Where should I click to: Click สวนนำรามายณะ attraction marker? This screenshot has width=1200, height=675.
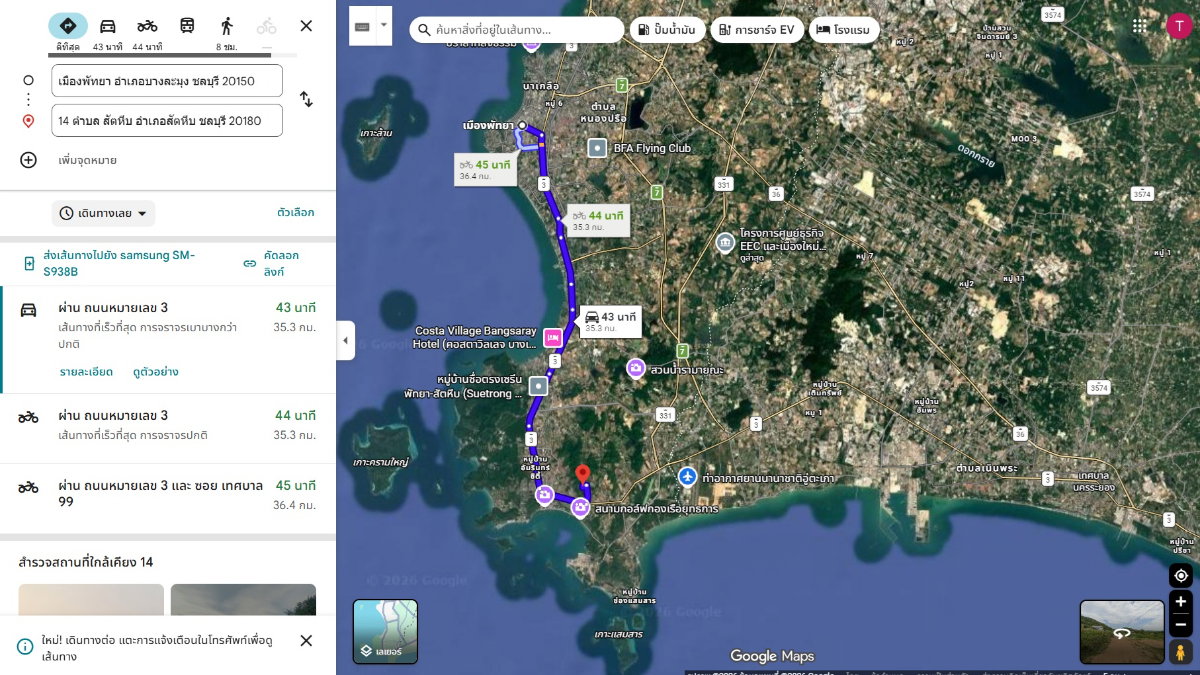point(635,369)
